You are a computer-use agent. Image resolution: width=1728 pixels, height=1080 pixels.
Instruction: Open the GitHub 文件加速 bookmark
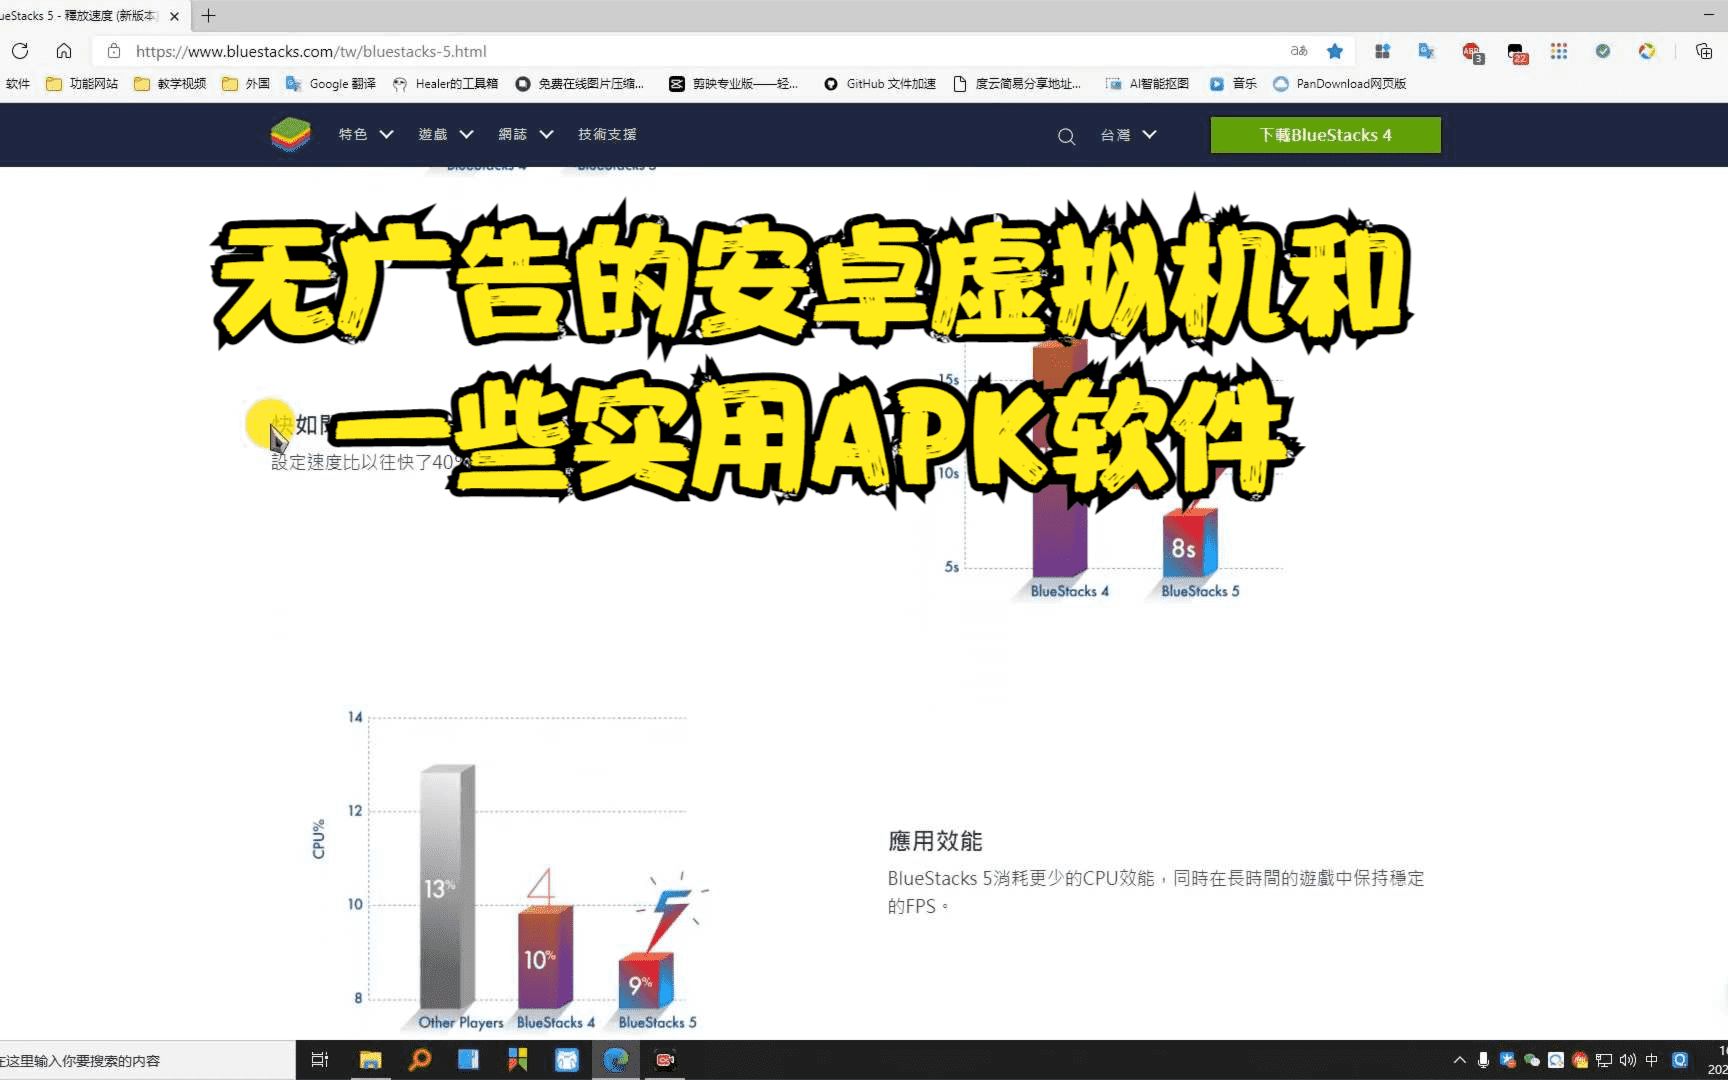click(879, 84)
